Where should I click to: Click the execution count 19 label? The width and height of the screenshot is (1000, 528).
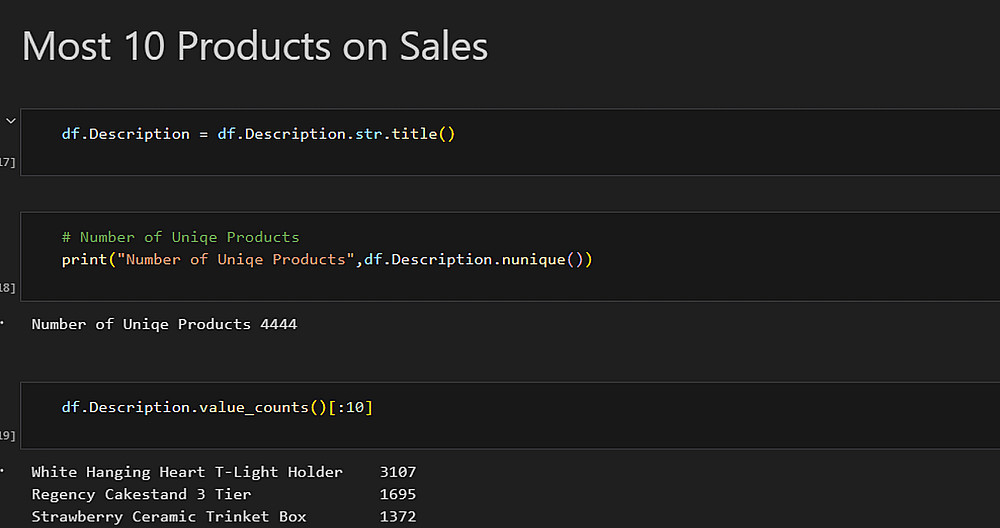coord(7,435)
